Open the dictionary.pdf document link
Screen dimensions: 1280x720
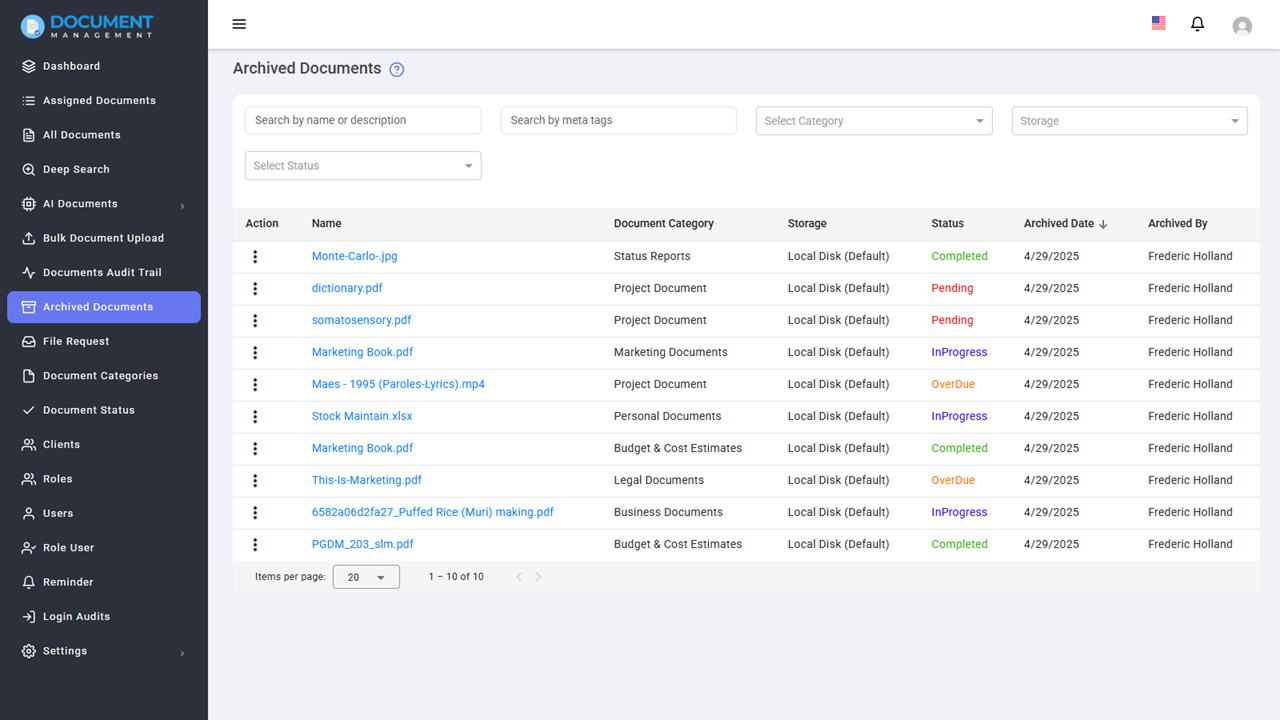[347, 288]
